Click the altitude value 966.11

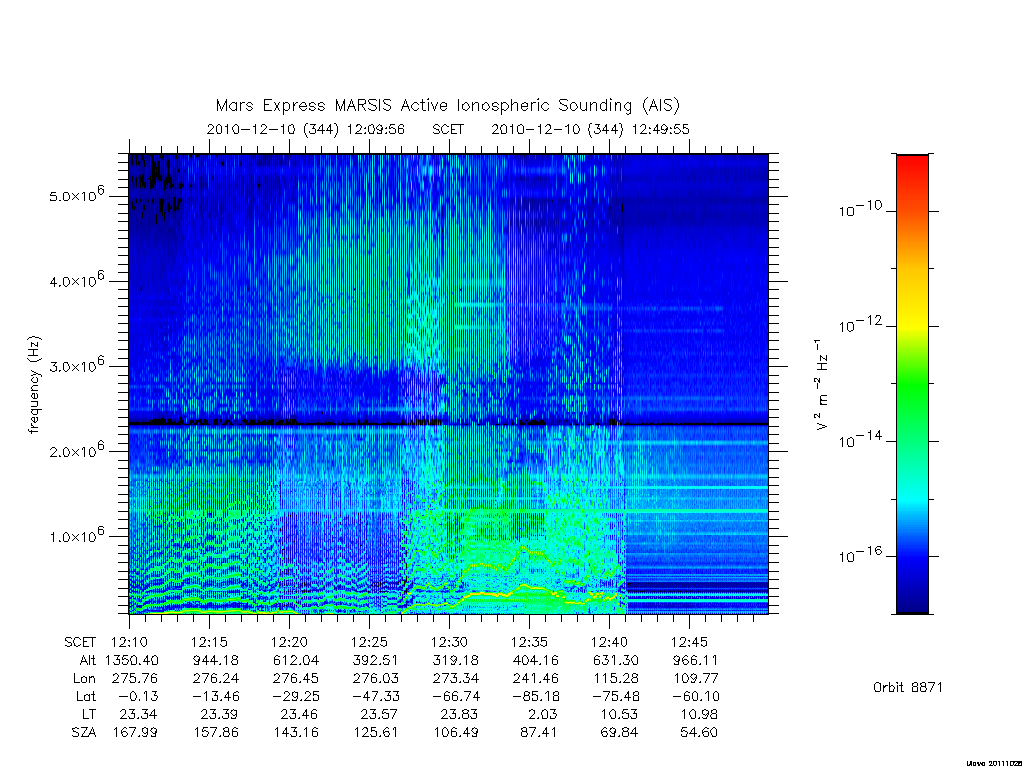696,660
